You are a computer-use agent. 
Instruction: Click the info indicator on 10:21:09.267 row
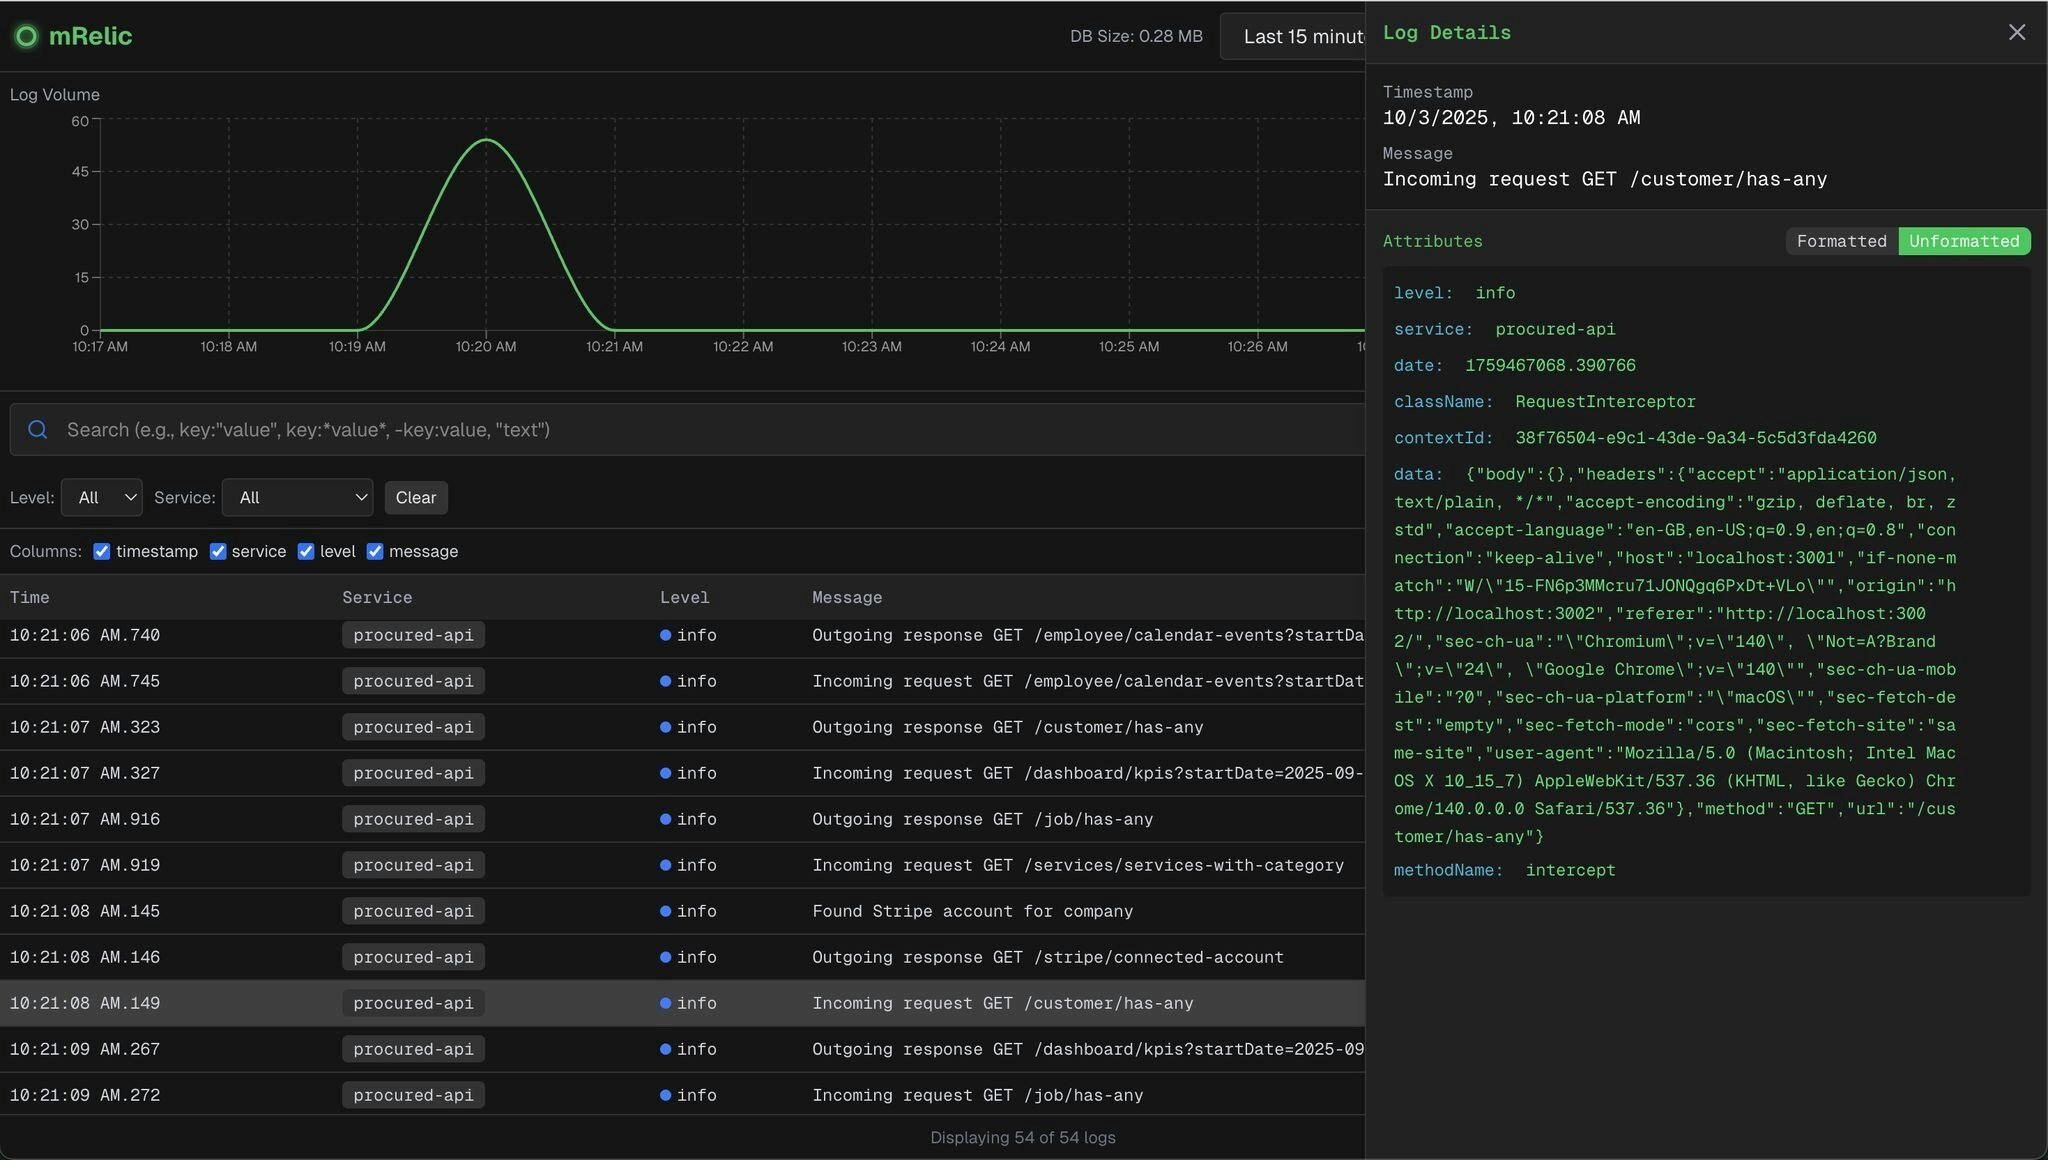[x=666, y=1050]
